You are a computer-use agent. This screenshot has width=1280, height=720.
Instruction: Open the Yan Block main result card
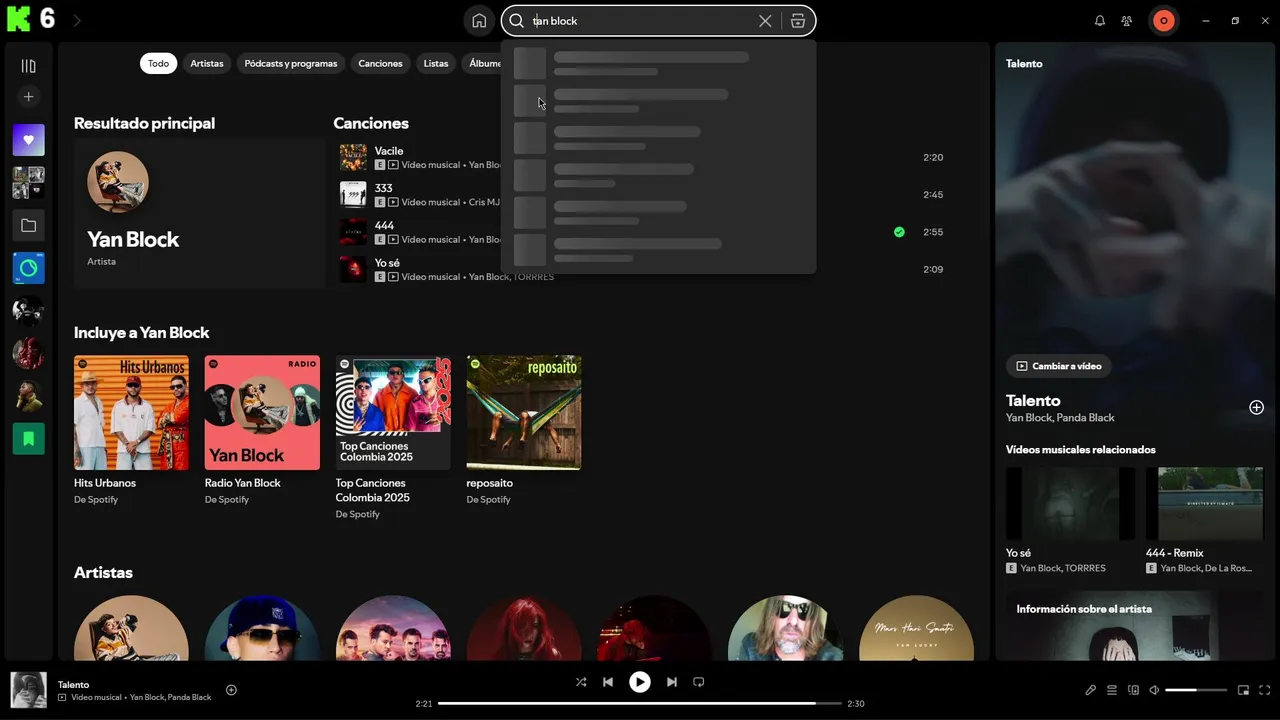(199, 214)
